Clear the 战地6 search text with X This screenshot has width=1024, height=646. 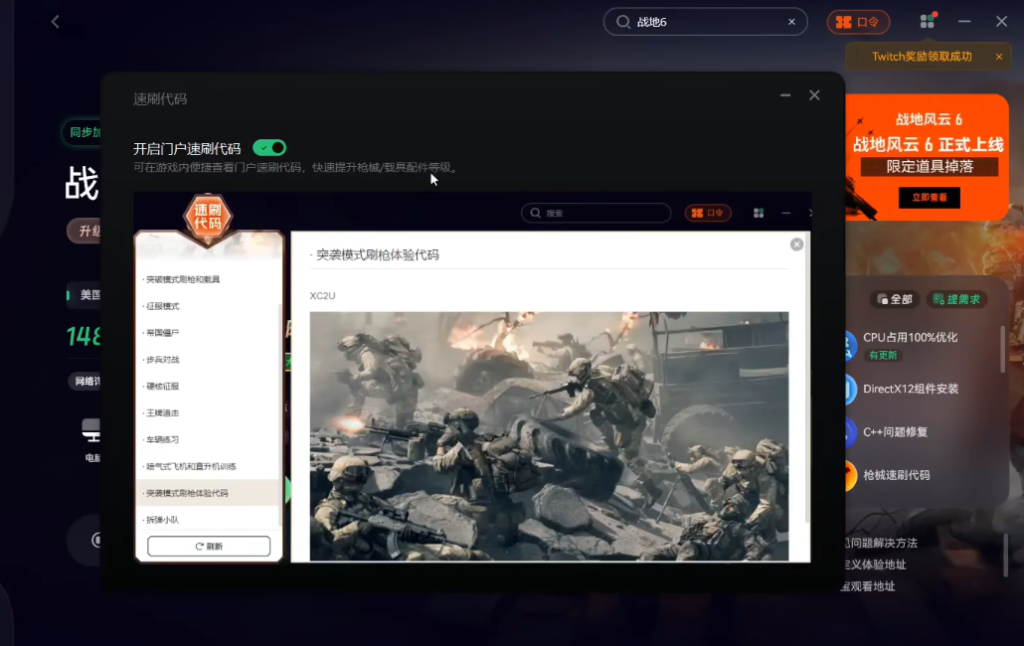coord(793,22)
